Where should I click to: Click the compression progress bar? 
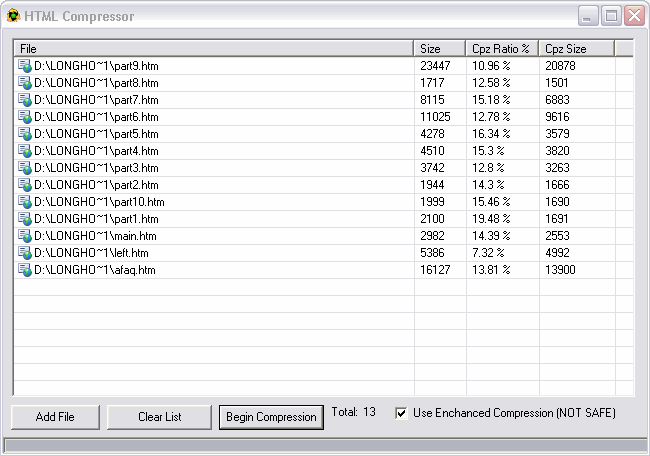tap(324, 445)
